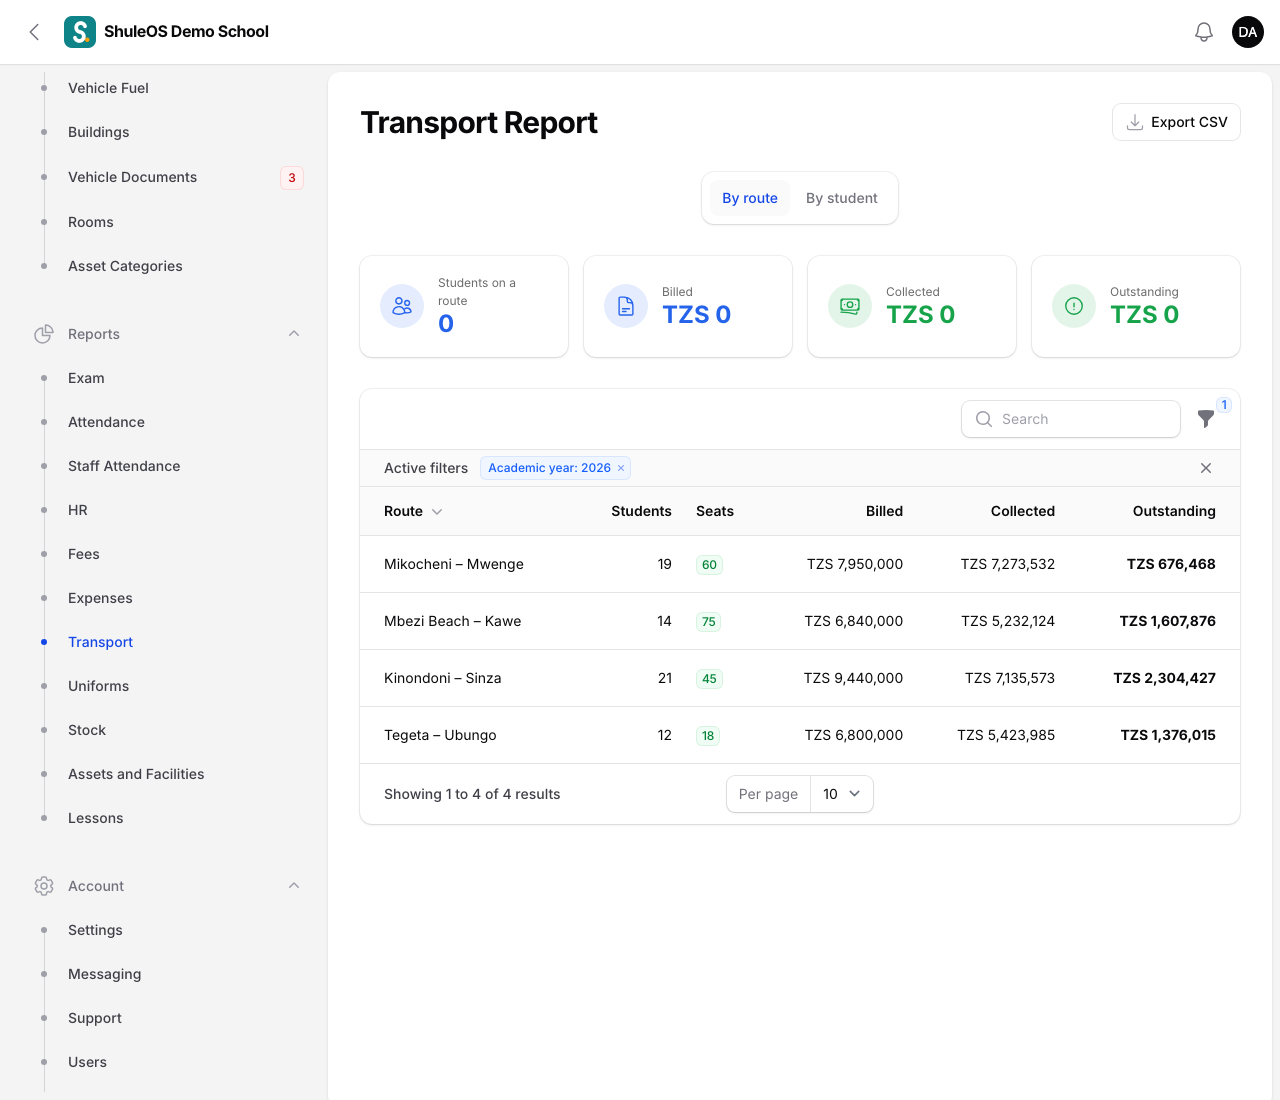Open the Exam report
This screenshot has width=1280, height=1100.
pyautogui.click(x=86, y=378)
